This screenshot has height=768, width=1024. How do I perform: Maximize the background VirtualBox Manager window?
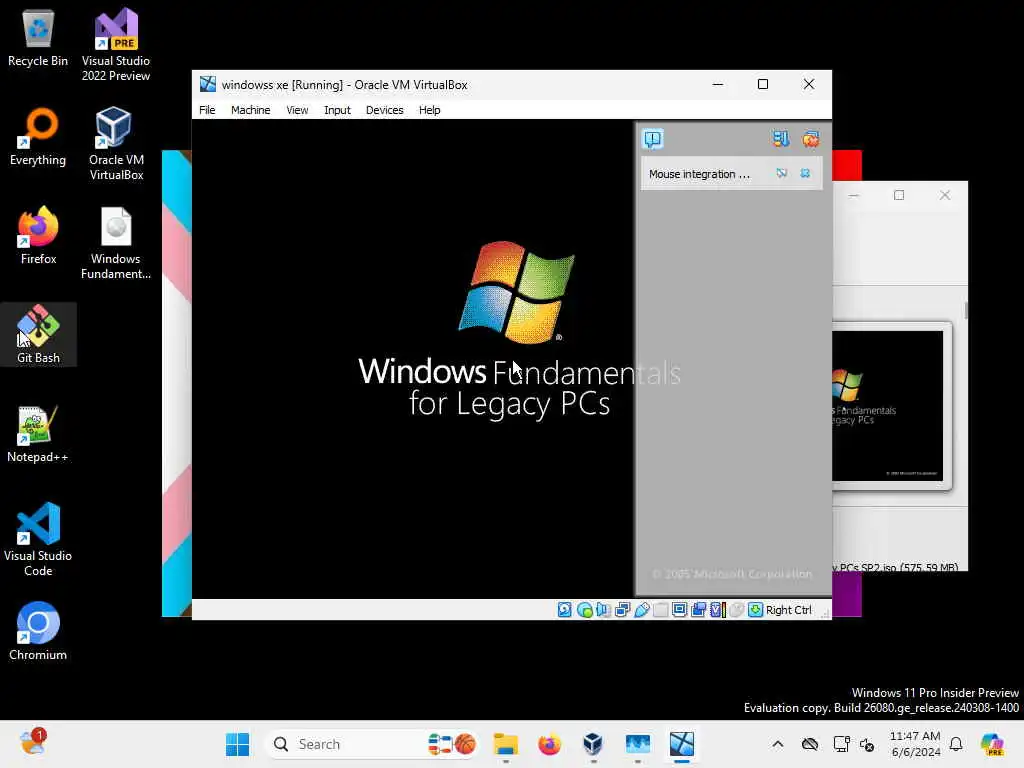899,195
